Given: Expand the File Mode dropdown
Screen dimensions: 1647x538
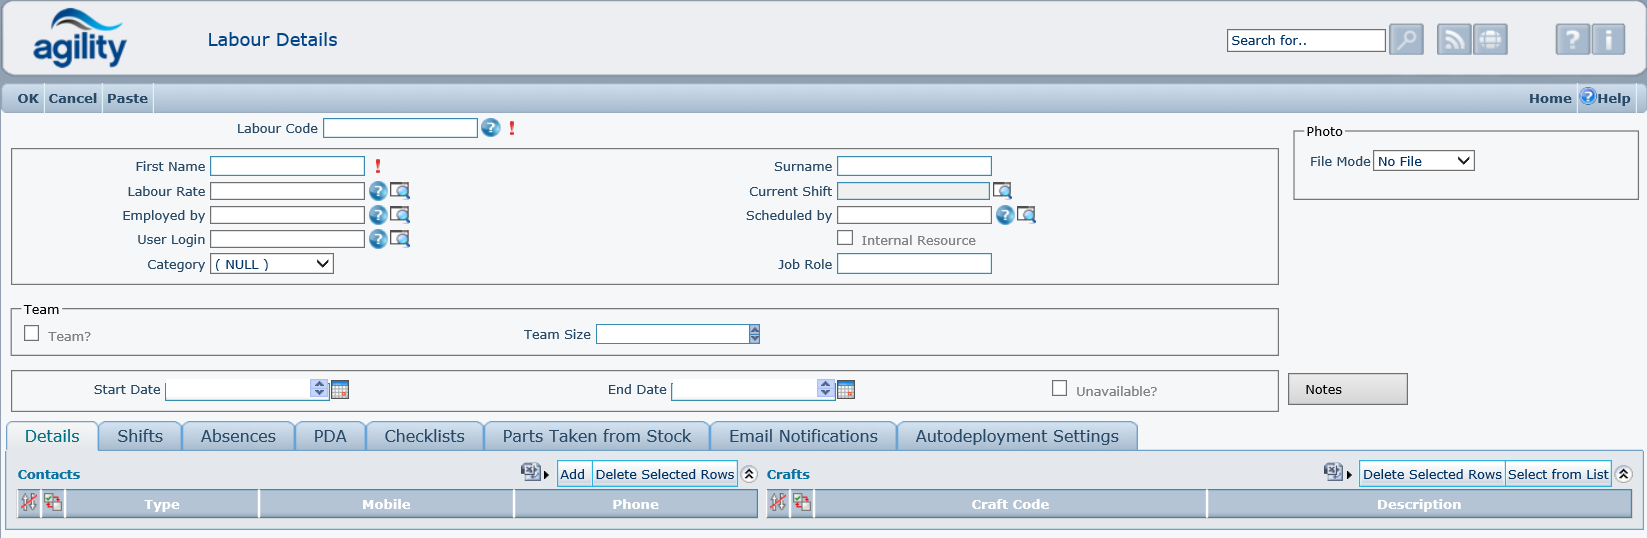Looking at the screenshot, I should pos(1423,161).
